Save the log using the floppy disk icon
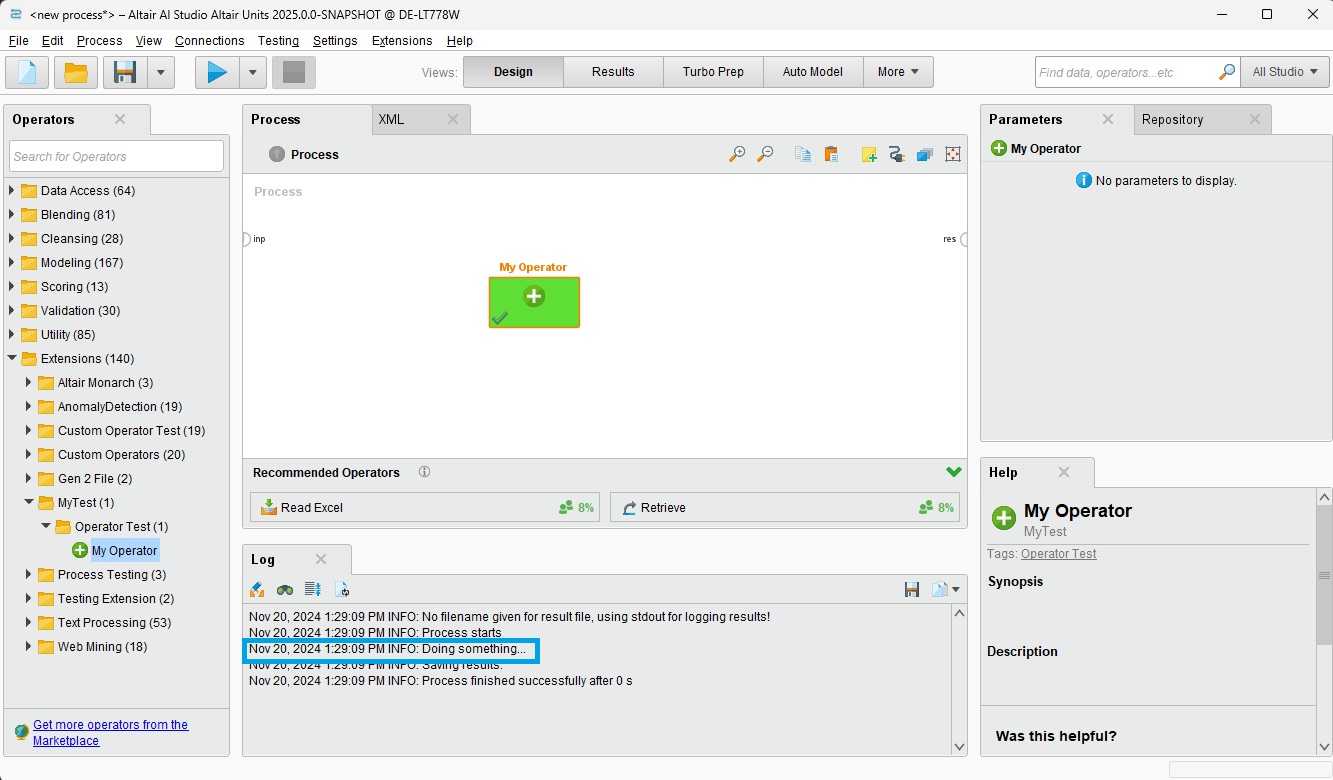 point(911,590)
